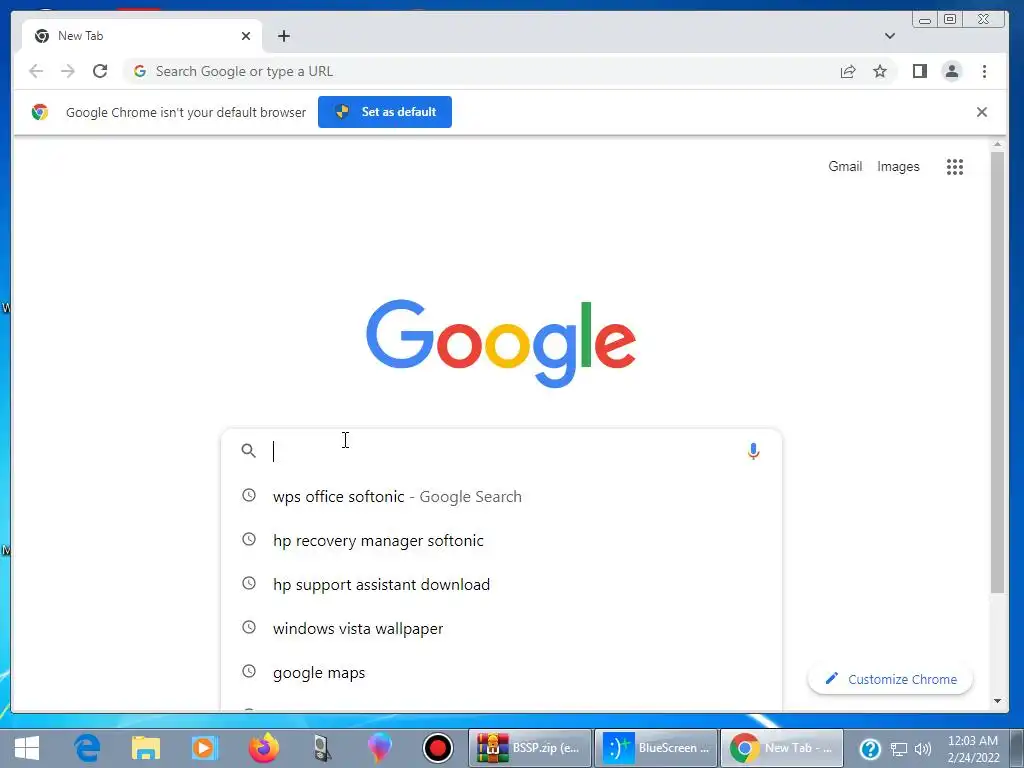The image size is (1024, 768).
Task: Click the colorful balloon taskbar icon
Action: [x=379, y=748]
